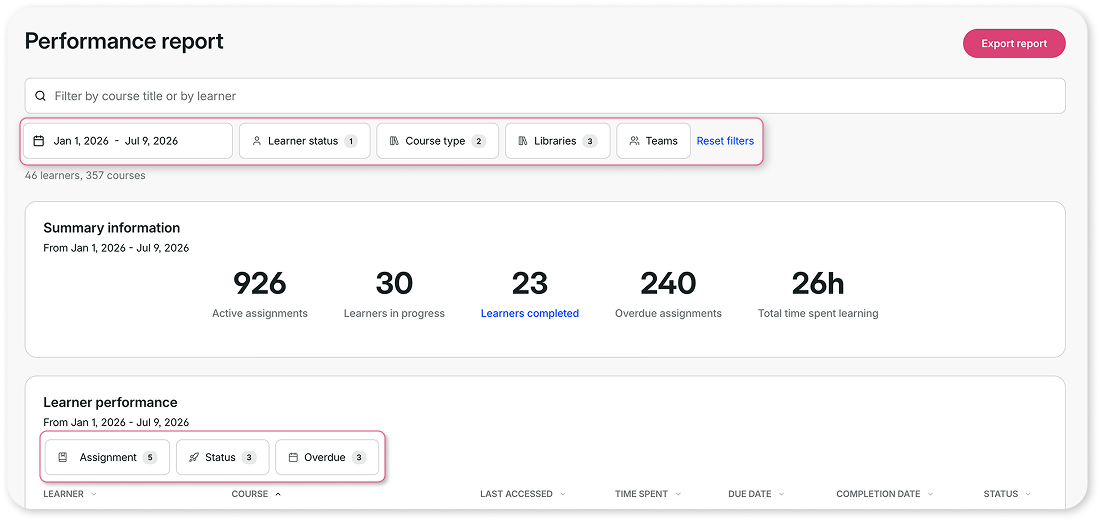This screenshot has width=1100, height=522.
Task: Click the calendar icon in the Overdue filter
Action: (293, 457)
